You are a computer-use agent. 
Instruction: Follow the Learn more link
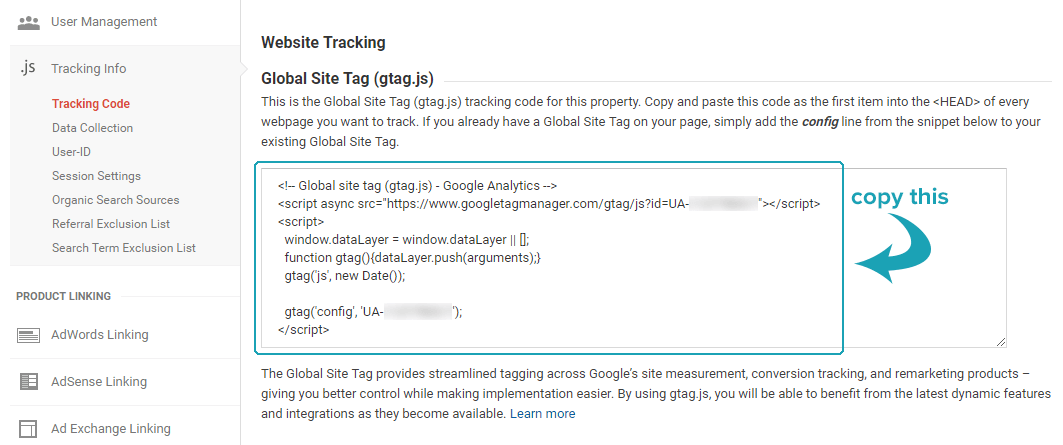pyautogui.click(x=542, y=413)
